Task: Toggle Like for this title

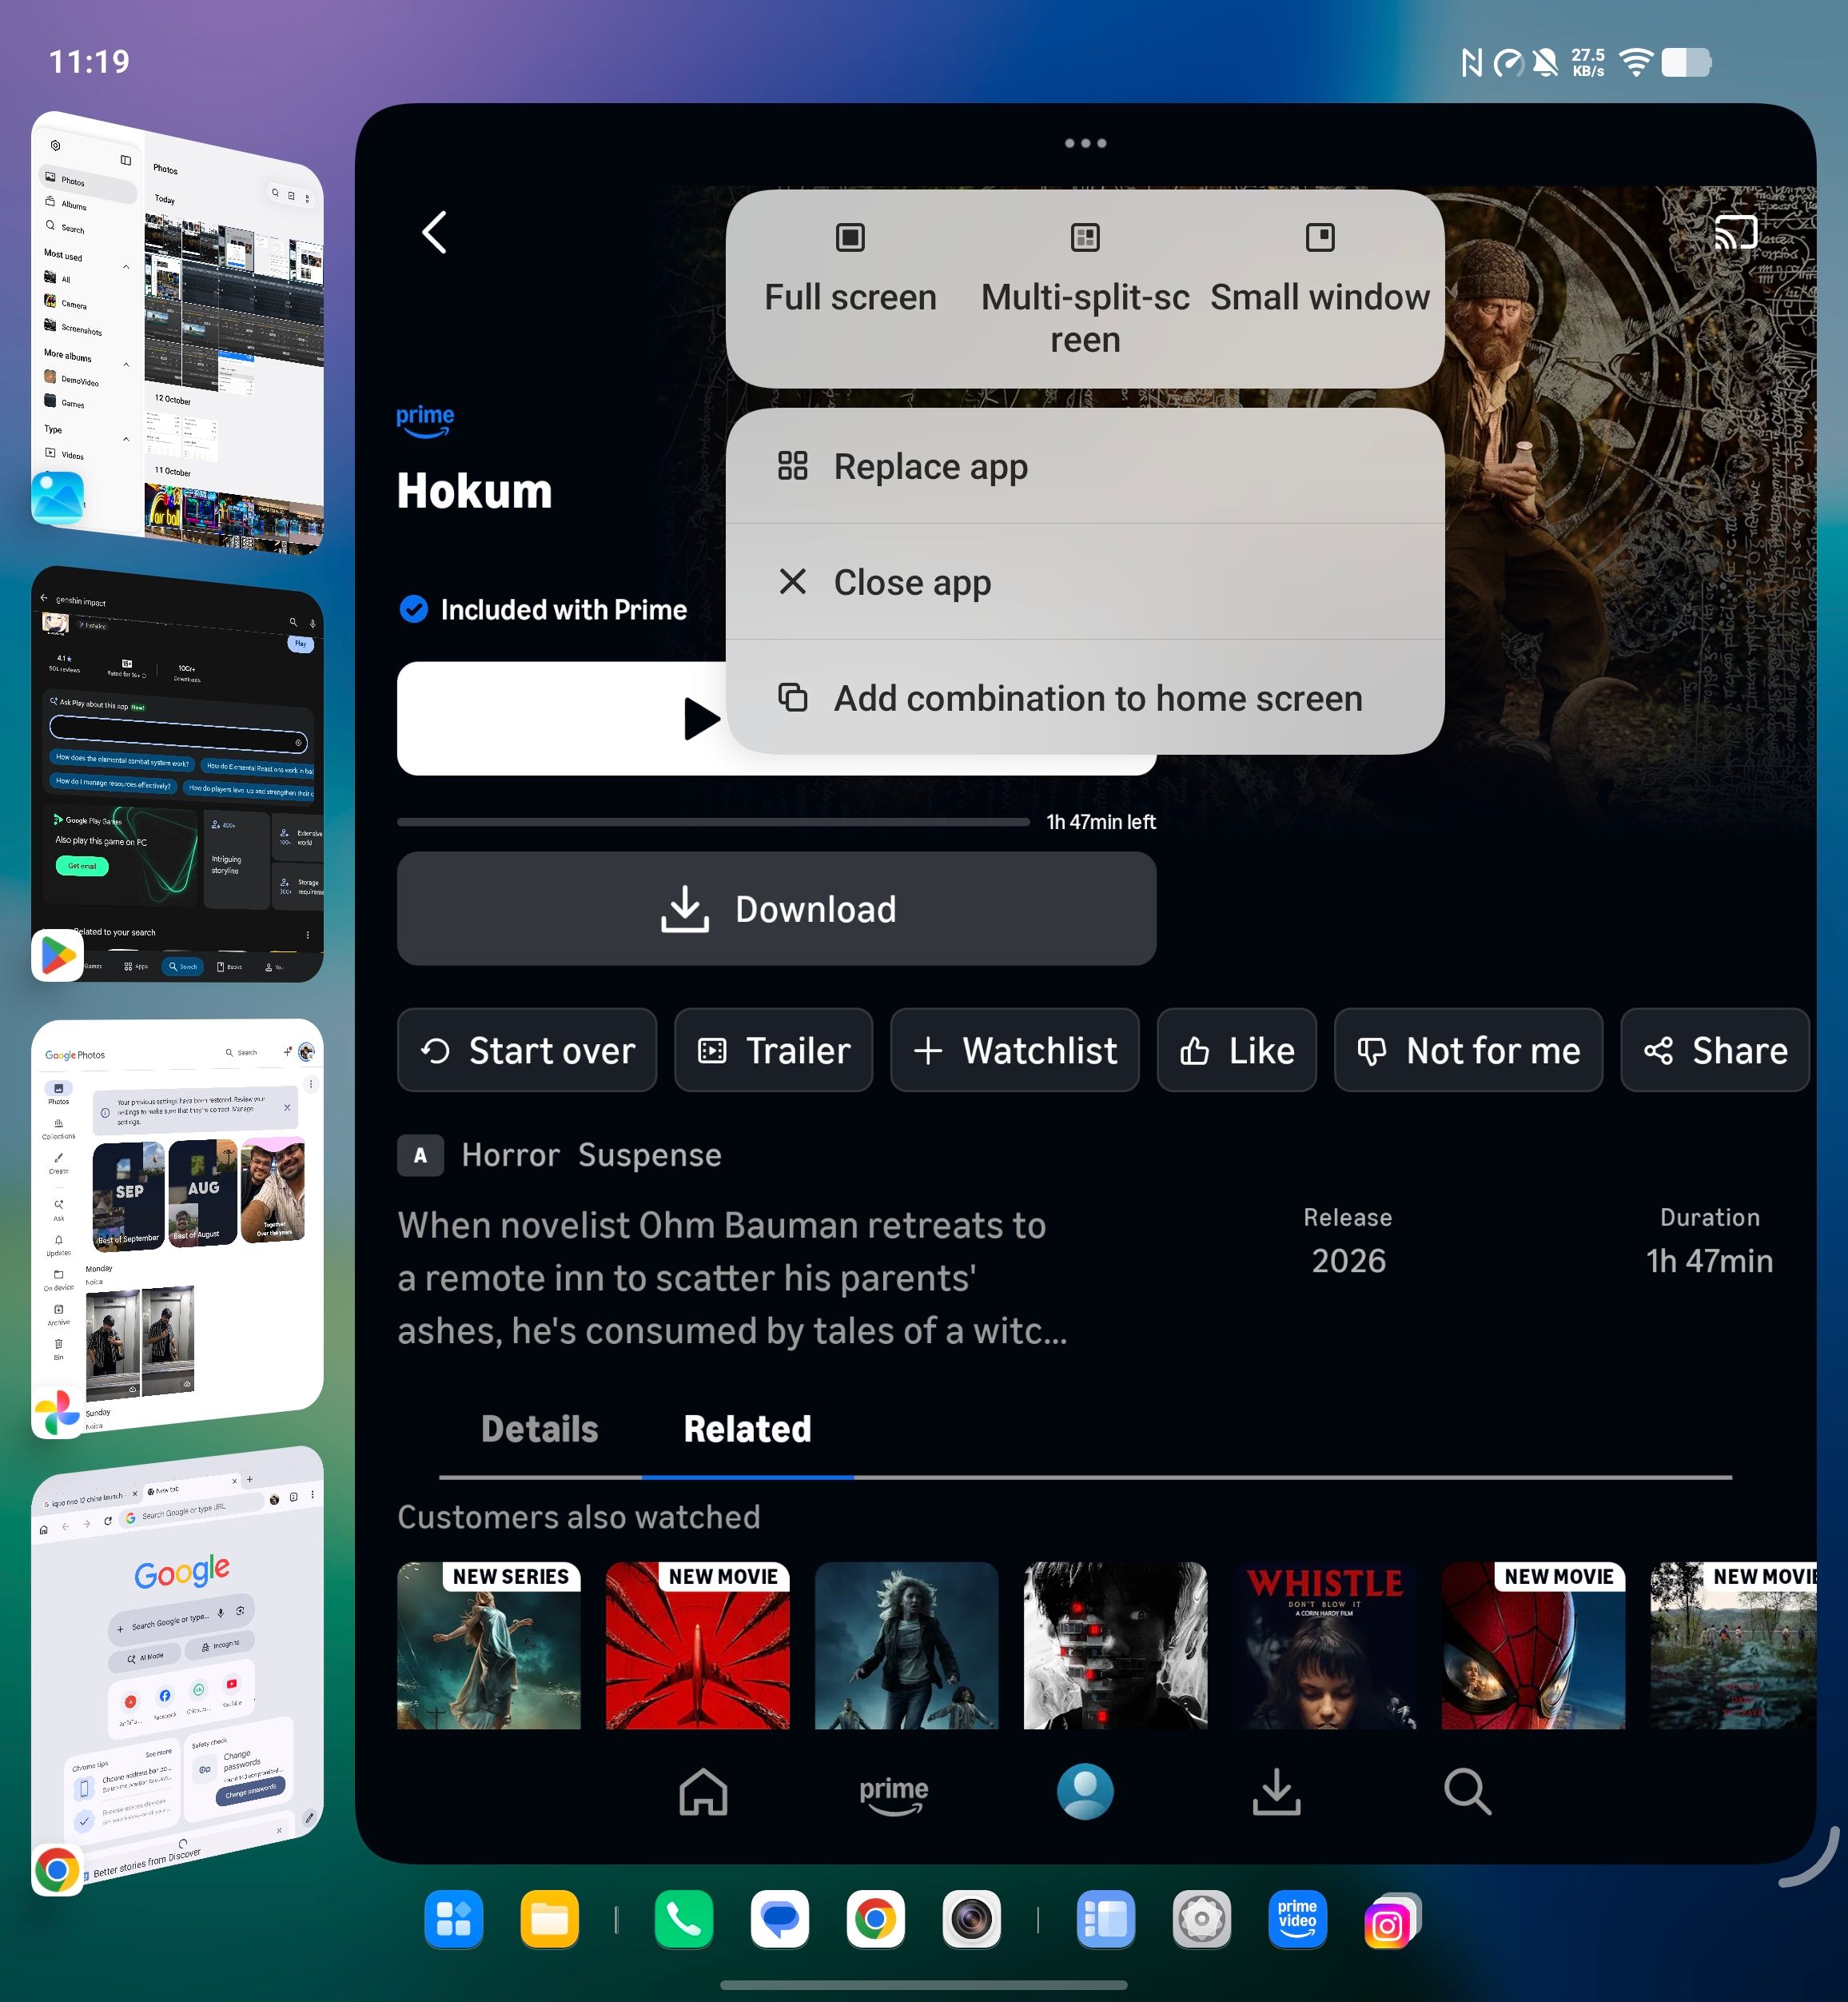Action: coord(1236,1050)
